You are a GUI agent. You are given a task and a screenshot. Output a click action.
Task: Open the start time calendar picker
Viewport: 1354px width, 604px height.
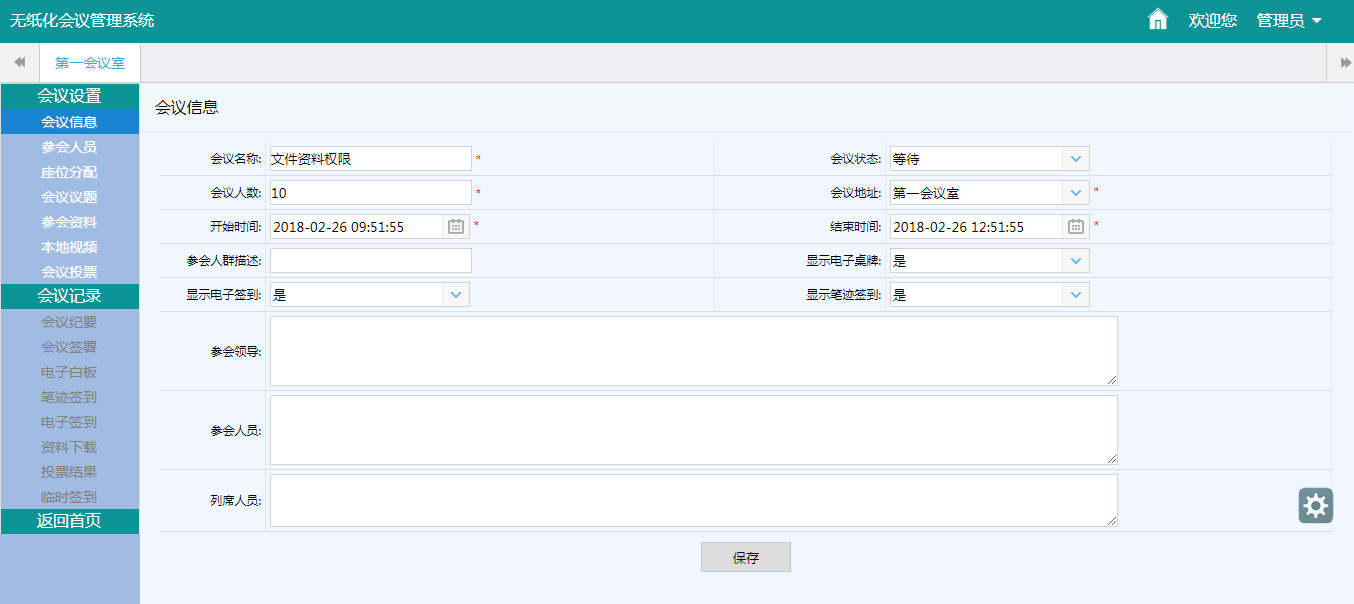[x=456, y=227]
